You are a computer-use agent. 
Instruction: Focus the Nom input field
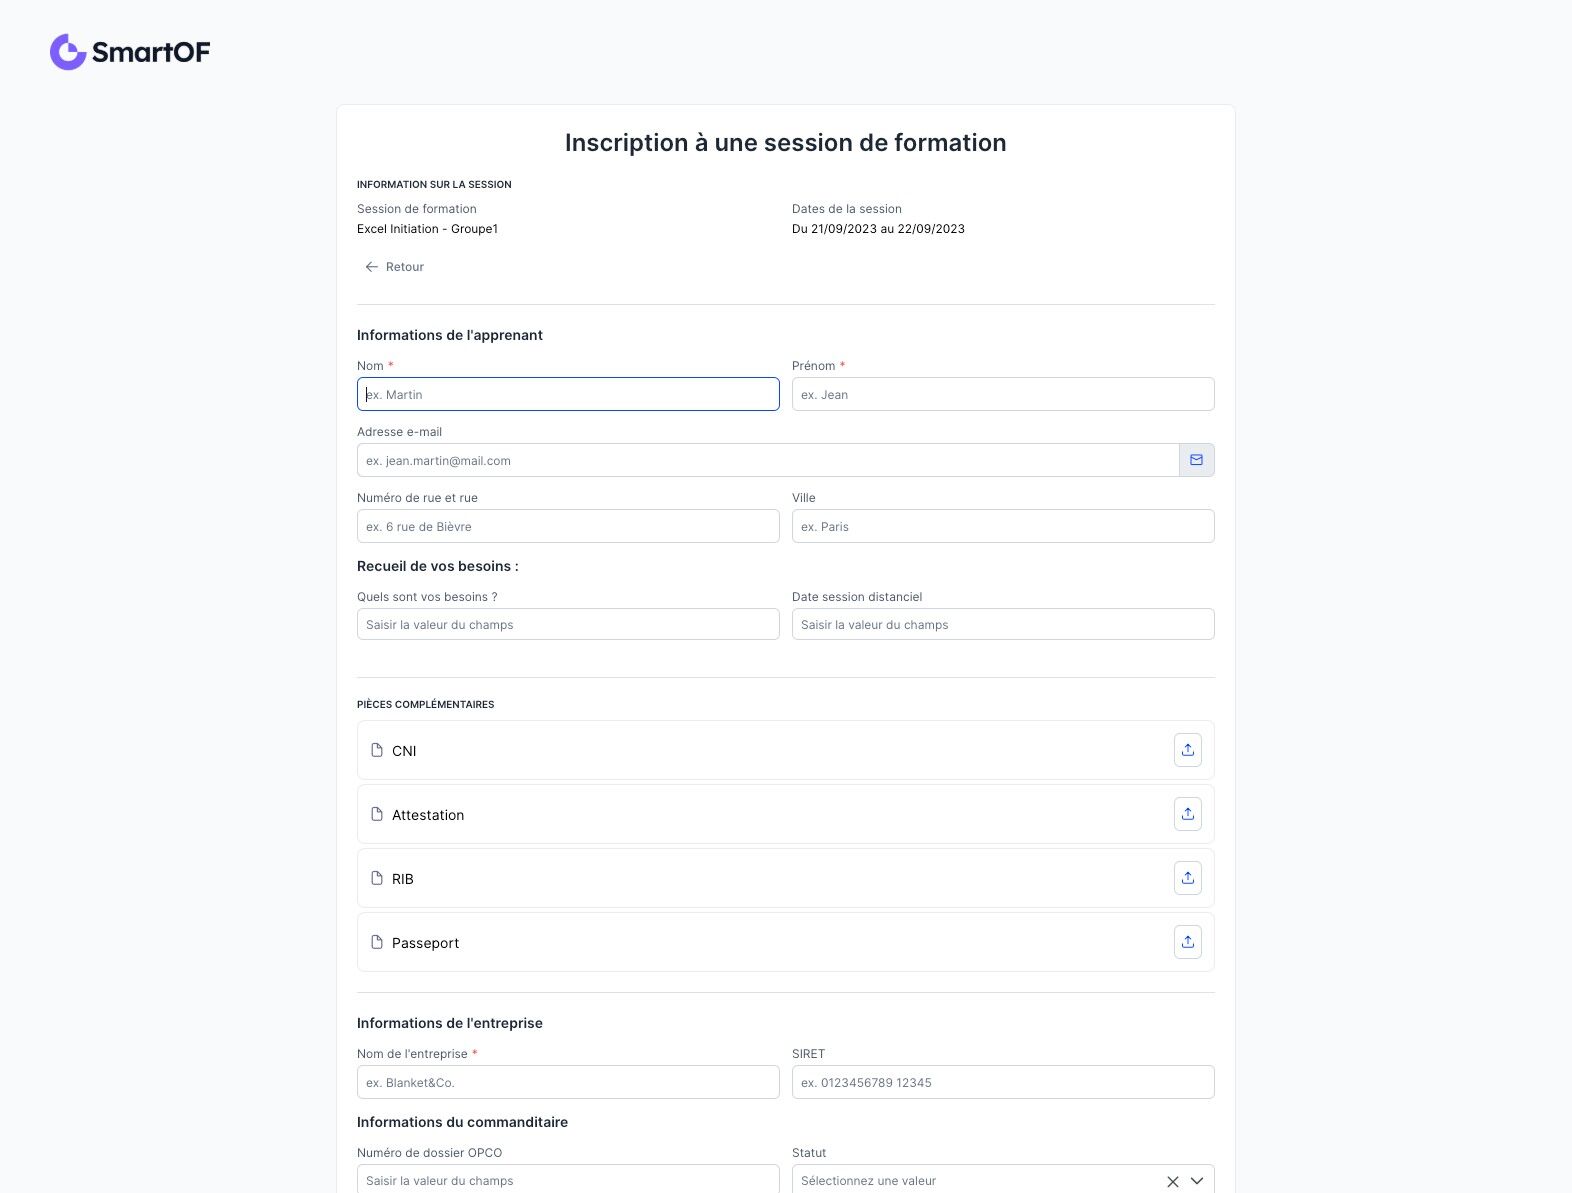[568, 394]
